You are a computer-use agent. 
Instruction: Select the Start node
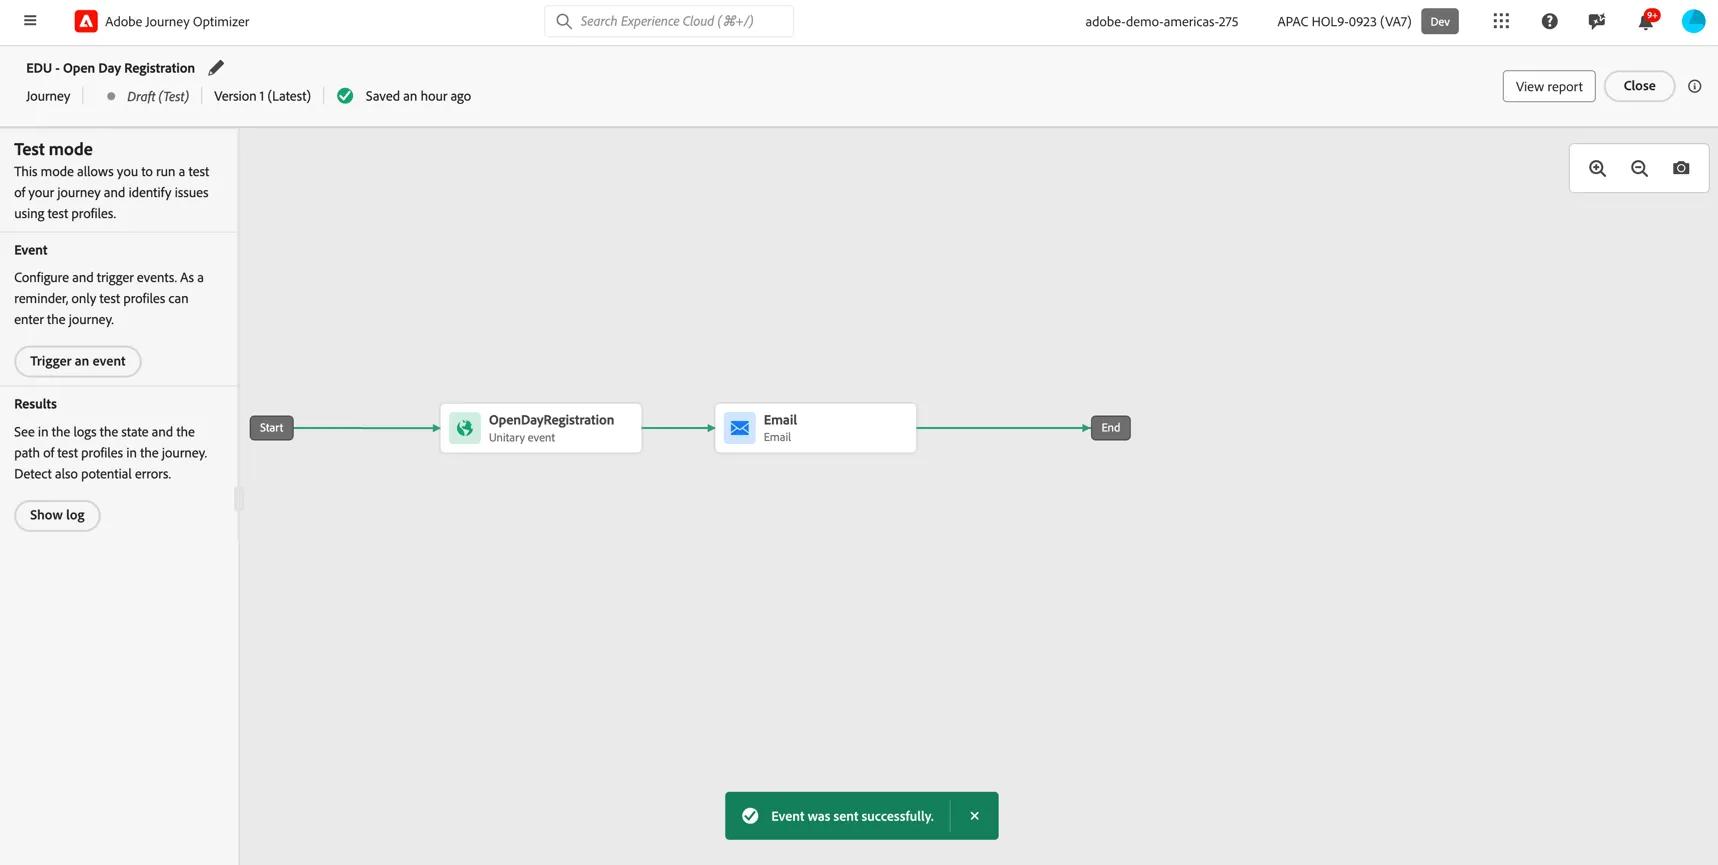(271, 428)
